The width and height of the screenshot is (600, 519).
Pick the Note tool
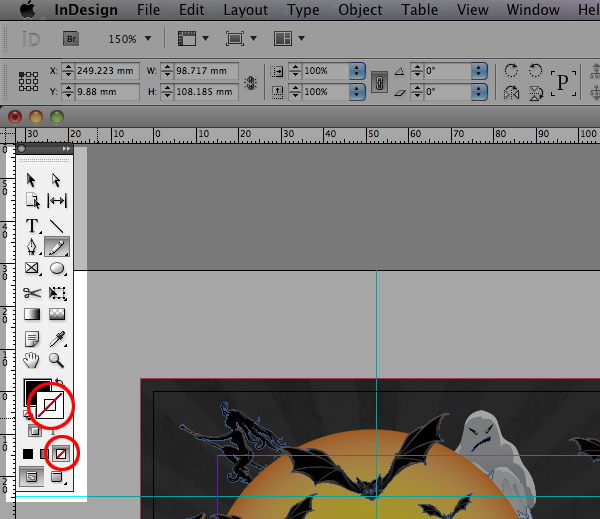pos(32,339)
